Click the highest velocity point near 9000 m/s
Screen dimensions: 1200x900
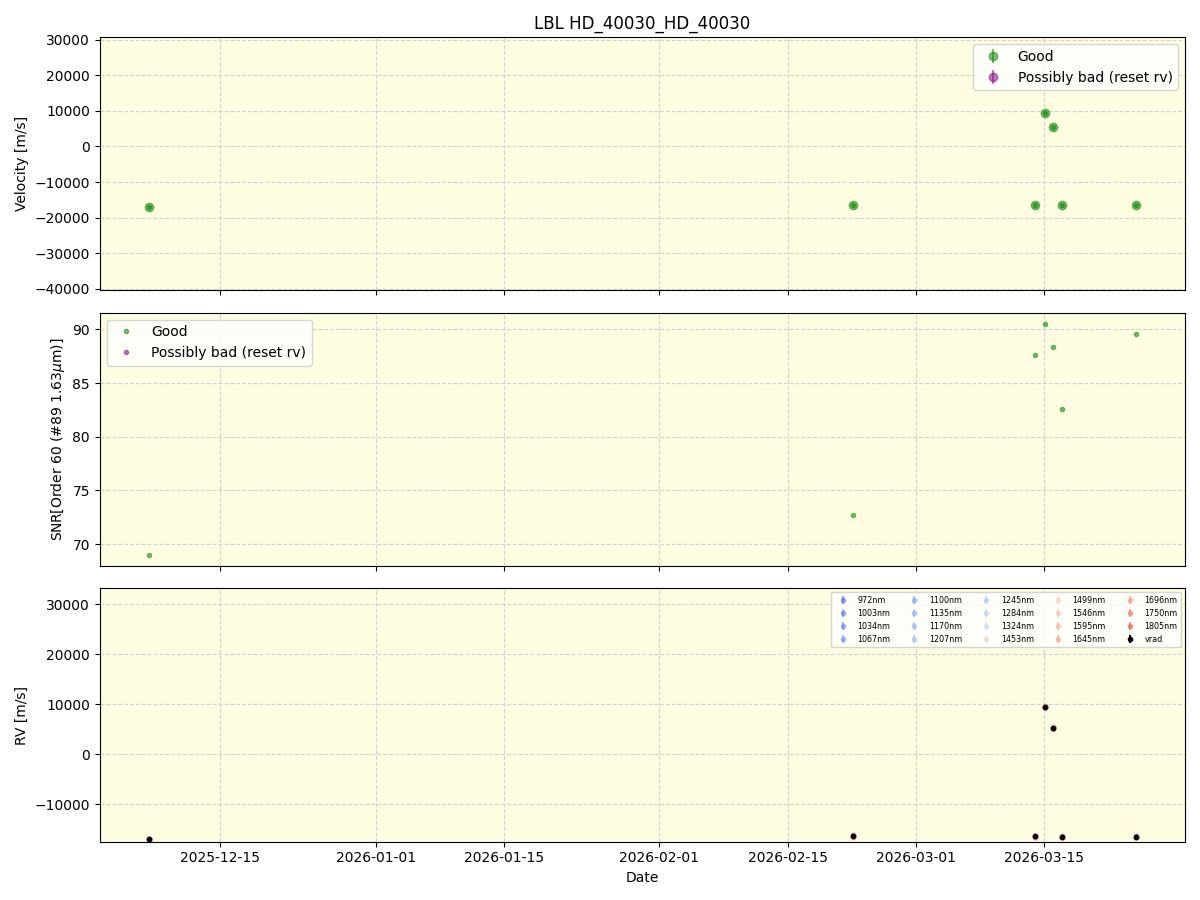tap(1045, 113)
